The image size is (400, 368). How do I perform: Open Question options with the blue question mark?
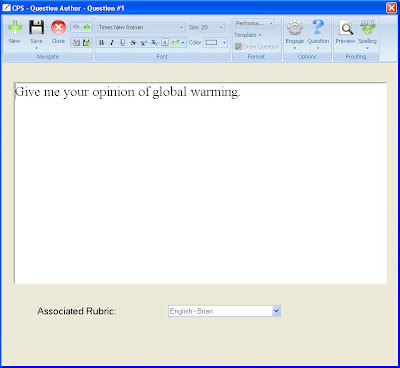pos(318,27)
